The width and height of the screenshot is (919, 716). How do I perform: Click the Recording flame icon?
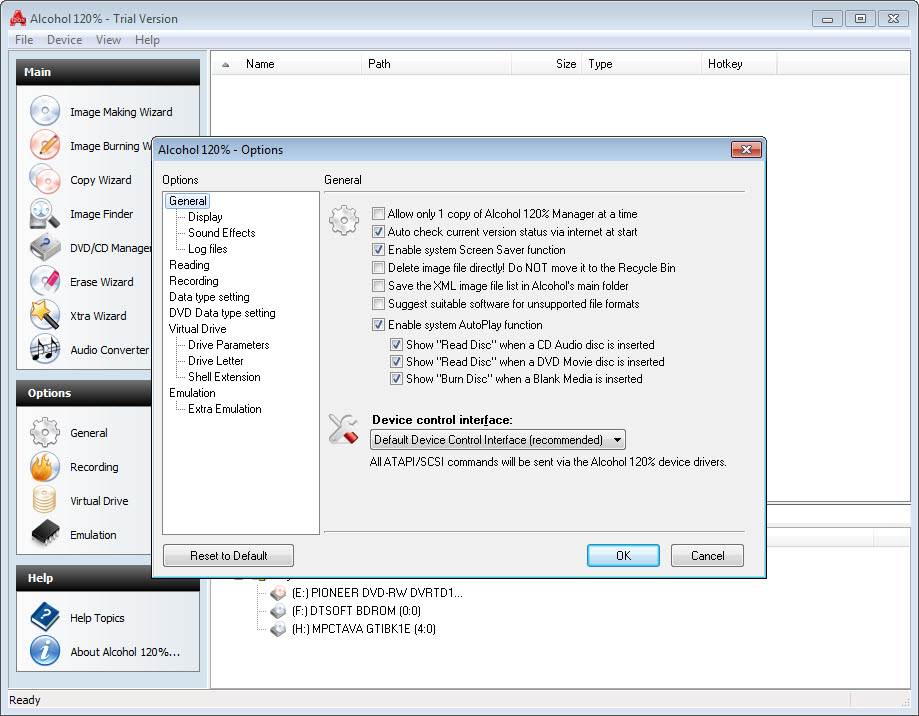[45, 466]
